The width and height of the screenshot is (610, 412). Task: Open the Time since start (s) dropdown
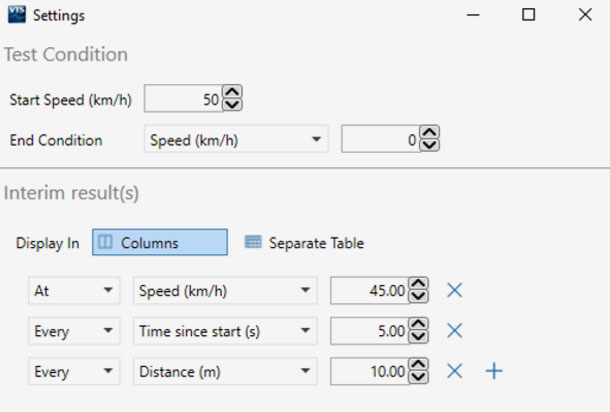click(x=224, y=331)
